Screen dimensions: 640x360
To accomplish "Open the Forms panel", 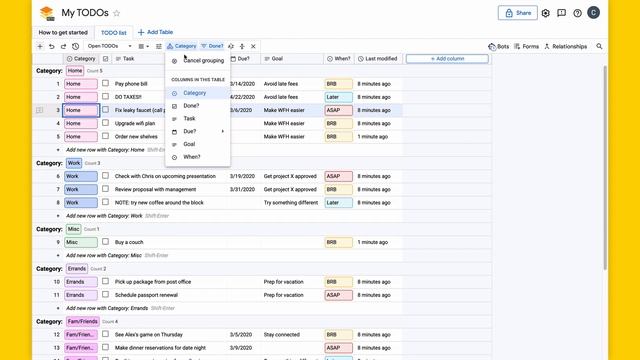I will pos(527,47).
